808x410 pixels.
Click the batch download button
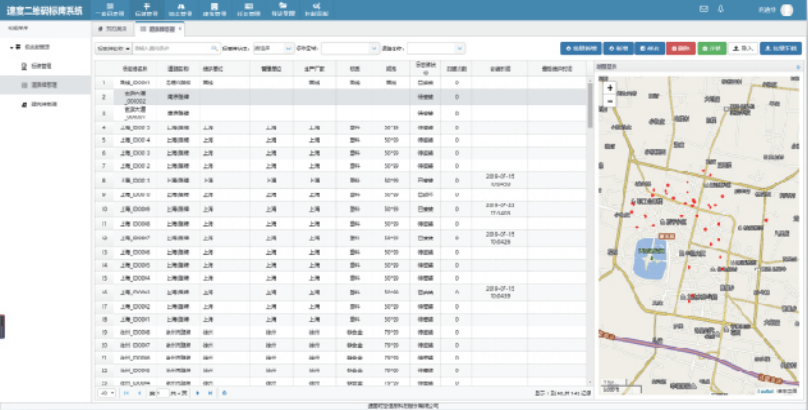coord(780,47)
